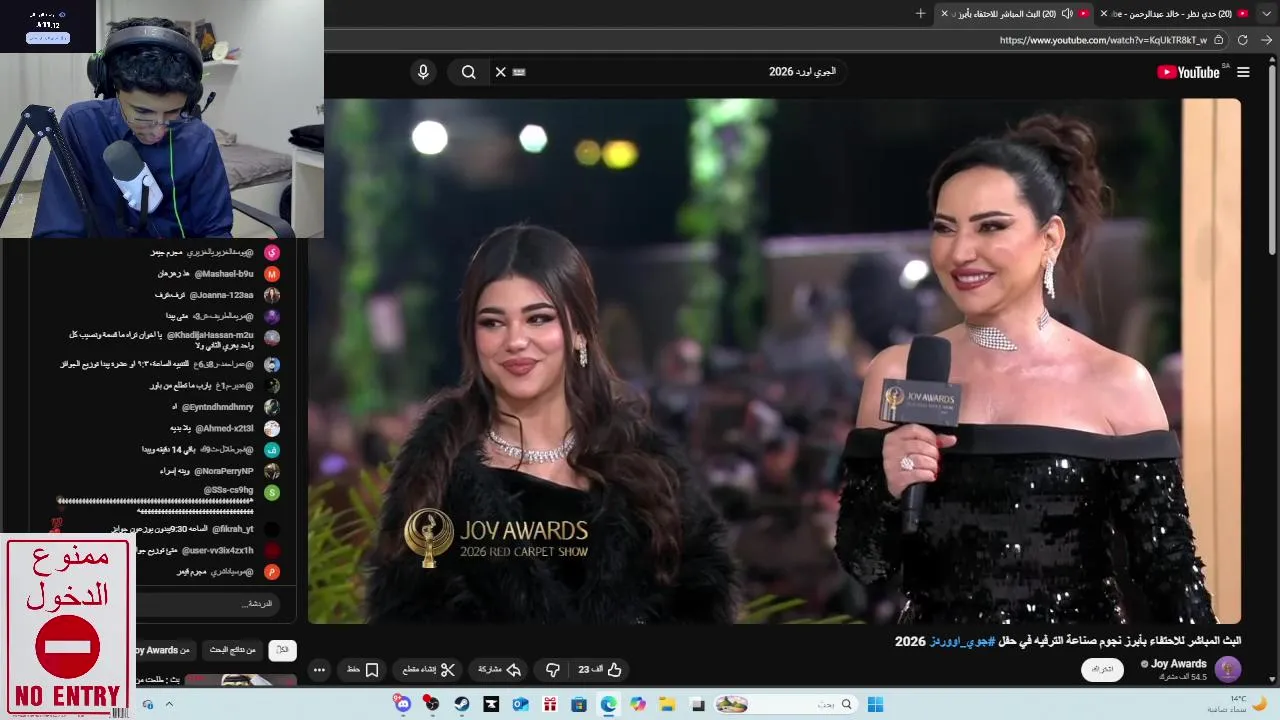Open Microsoft Edge from the taskbar
Viewport: 1280px width, 720px height.
(609, 704)
